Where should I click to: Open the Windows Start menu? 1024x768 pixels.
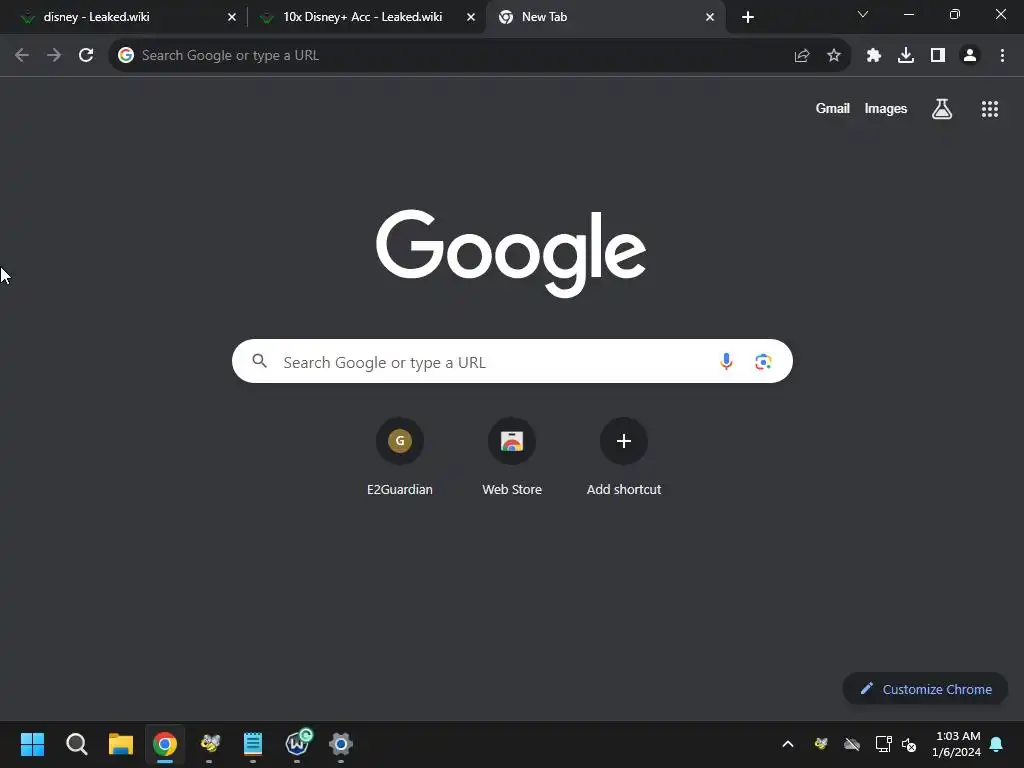33,744
